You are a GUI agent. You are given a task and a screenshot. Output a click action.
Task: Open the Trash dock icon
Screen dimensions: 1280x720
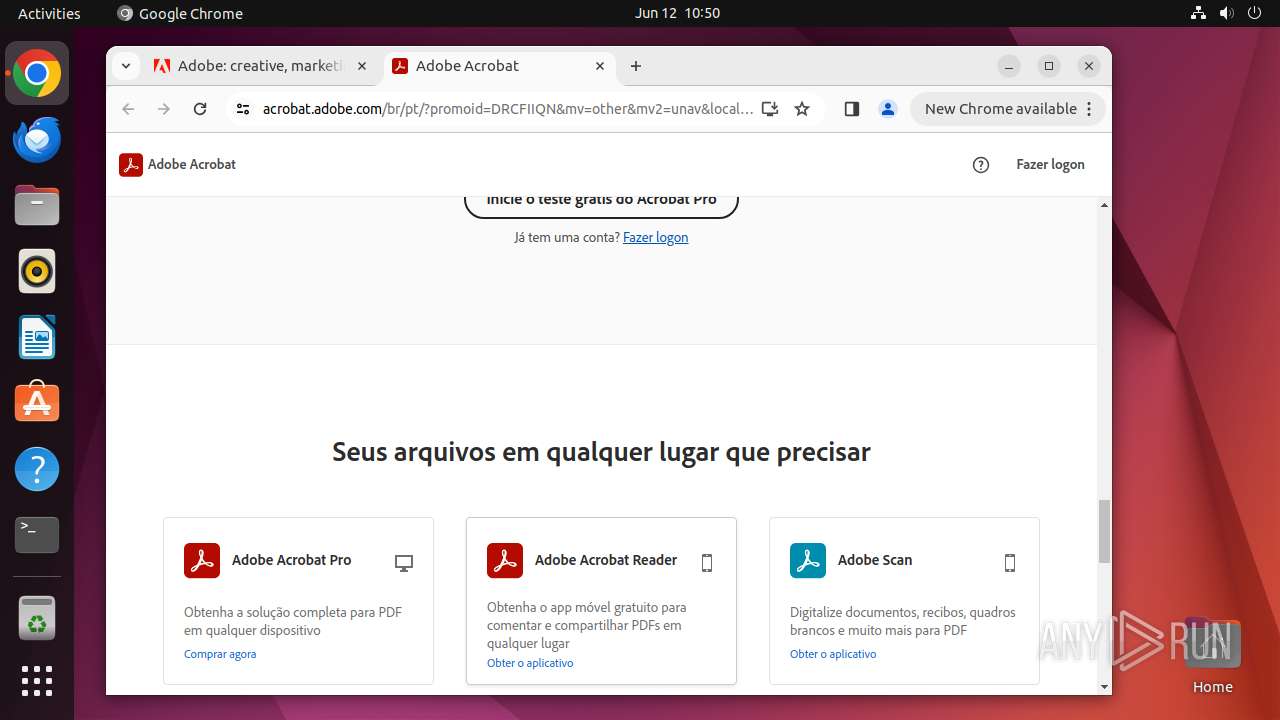pos(37,619)
